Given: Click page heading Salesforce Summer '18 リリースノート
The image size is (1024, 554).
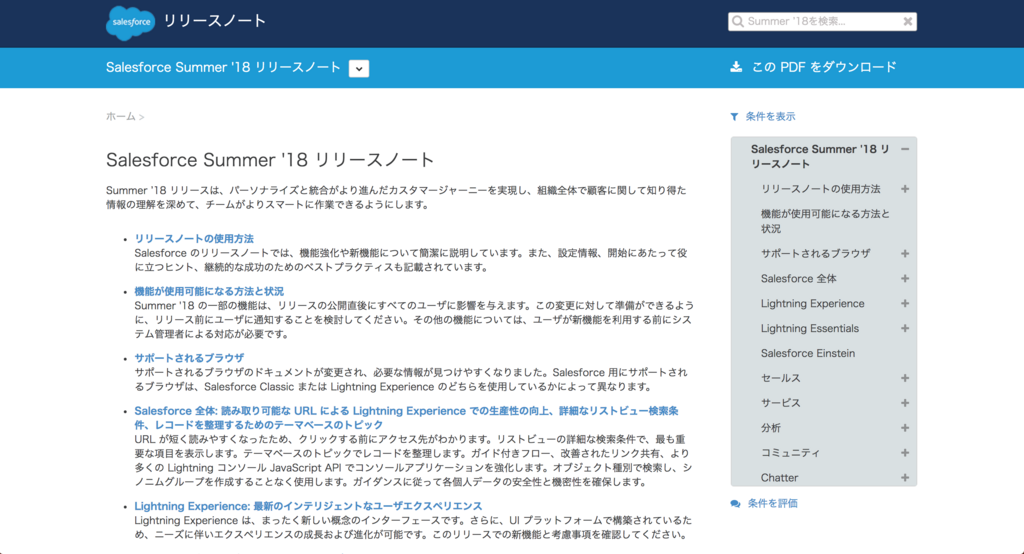Looking at the screenshot, I should click(270, 160).
